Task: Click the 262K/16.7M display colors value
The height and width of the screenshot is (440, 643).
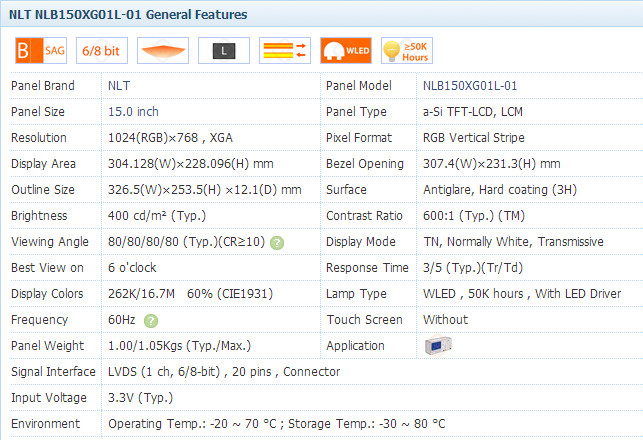Action: click(x=141, y=294)
